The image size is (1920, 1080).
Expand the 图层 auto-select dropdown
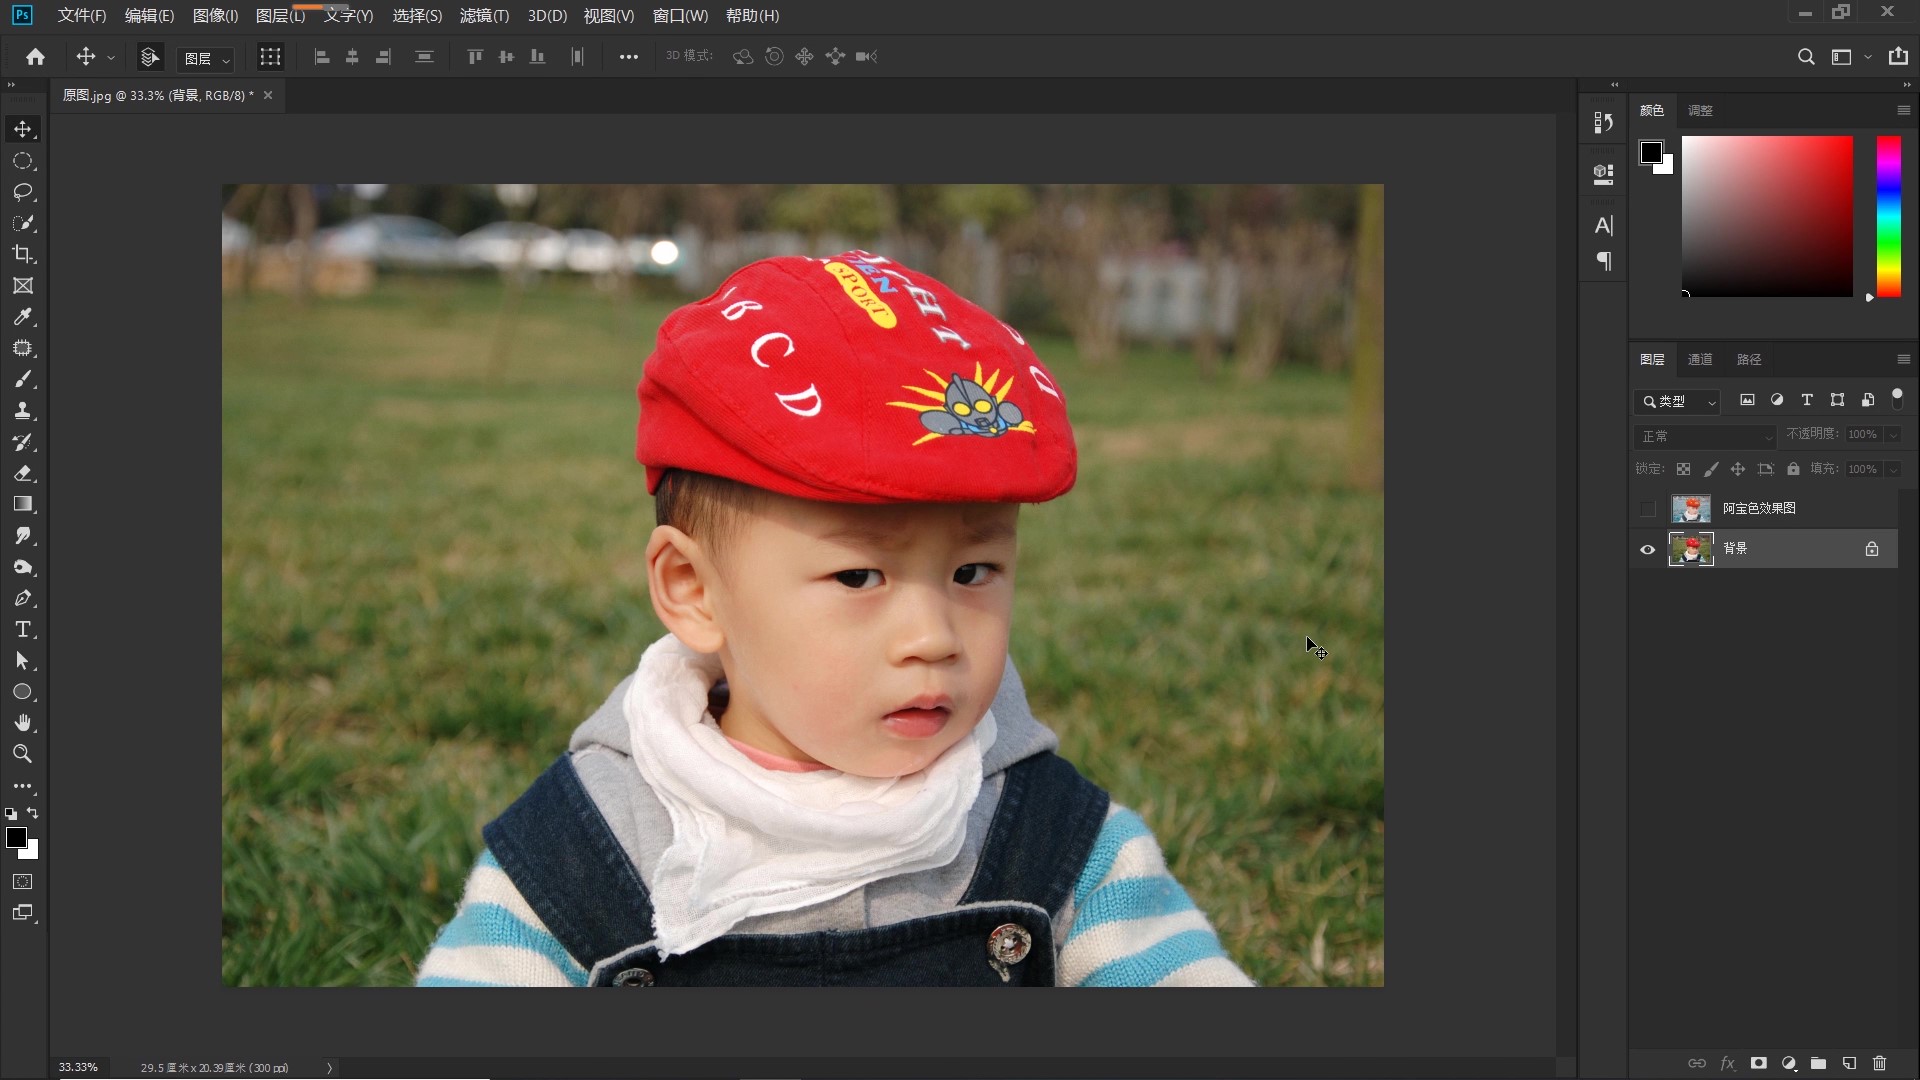207,59
